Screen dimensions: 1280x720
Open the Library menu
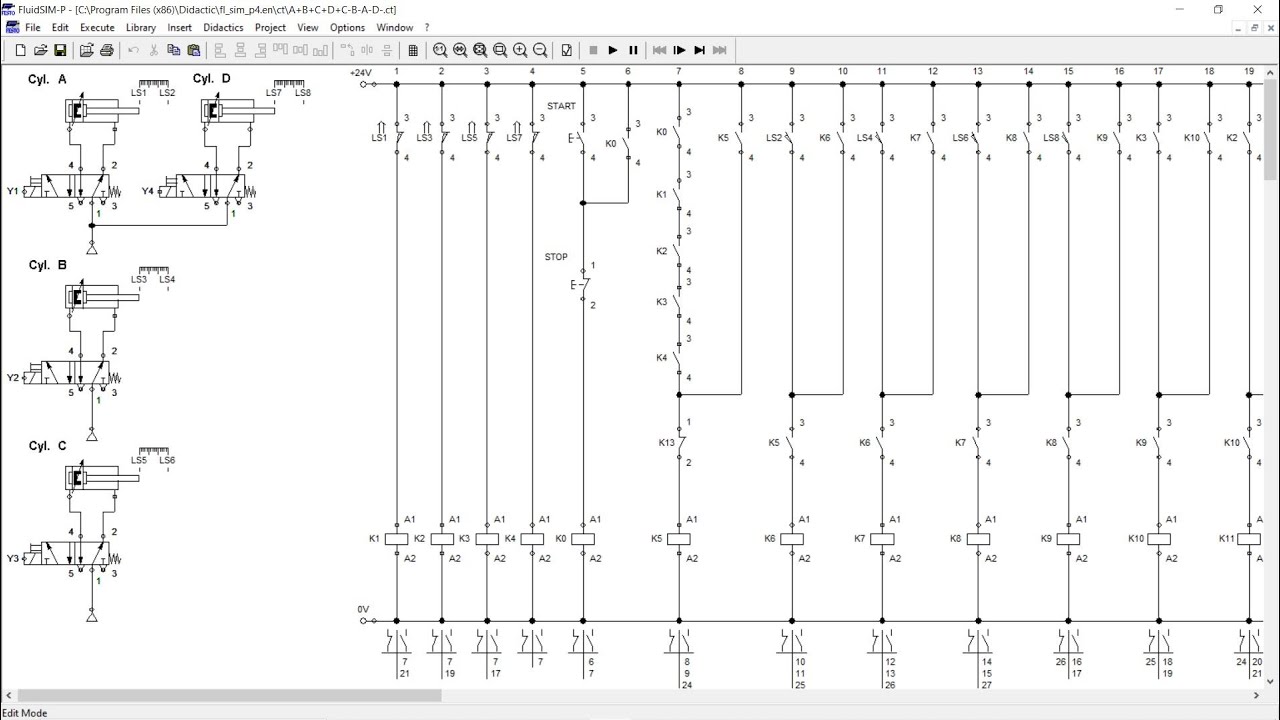(141, 28)
